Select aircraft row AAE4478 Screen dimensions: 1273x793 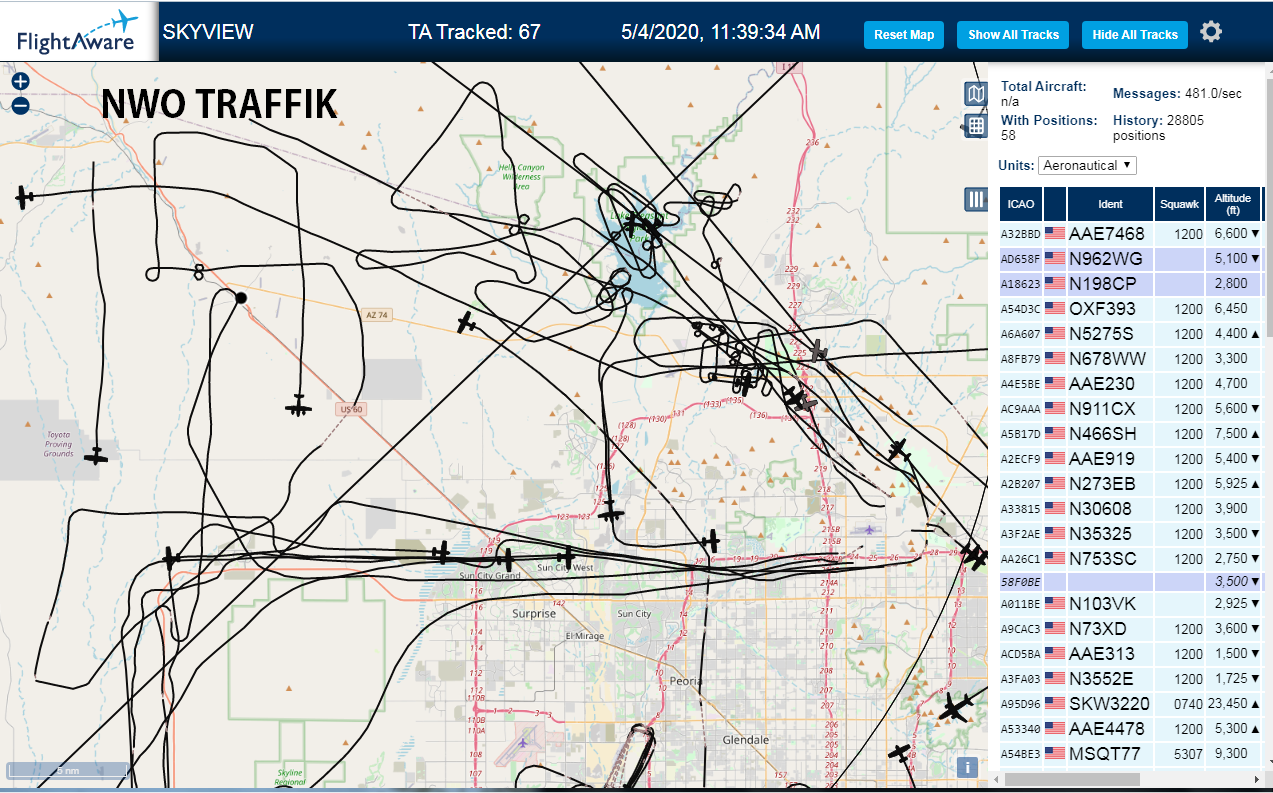pos(1130,729)
